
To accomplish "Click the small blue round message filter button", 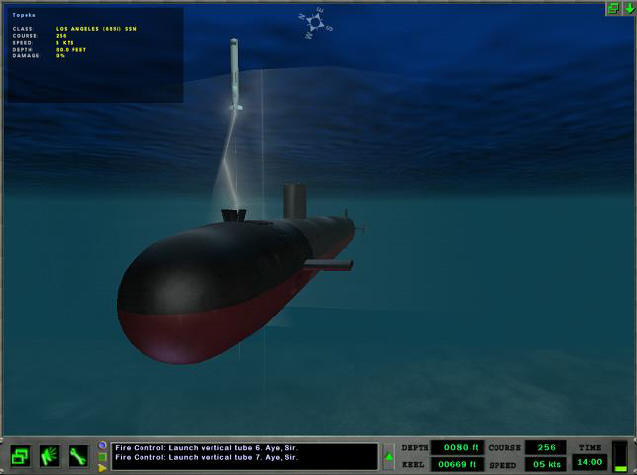I will pos(102,445).
